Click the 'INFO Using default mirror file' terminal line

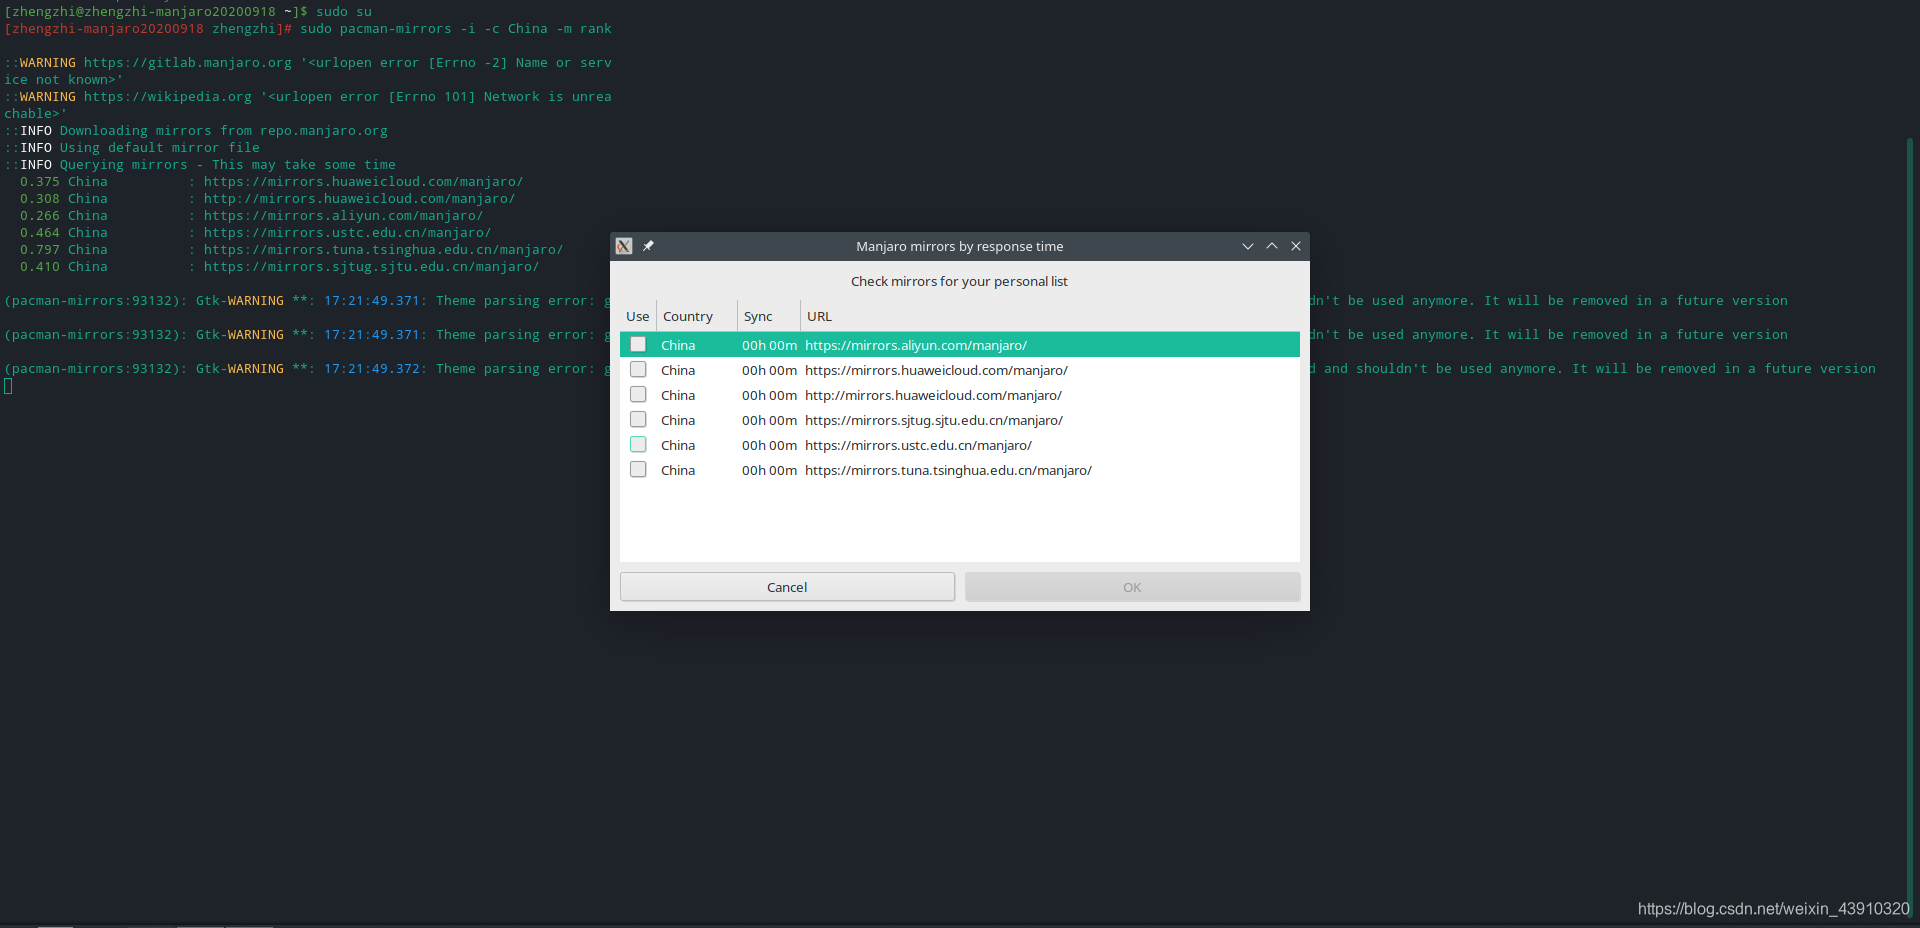click(x=132, y=147)
